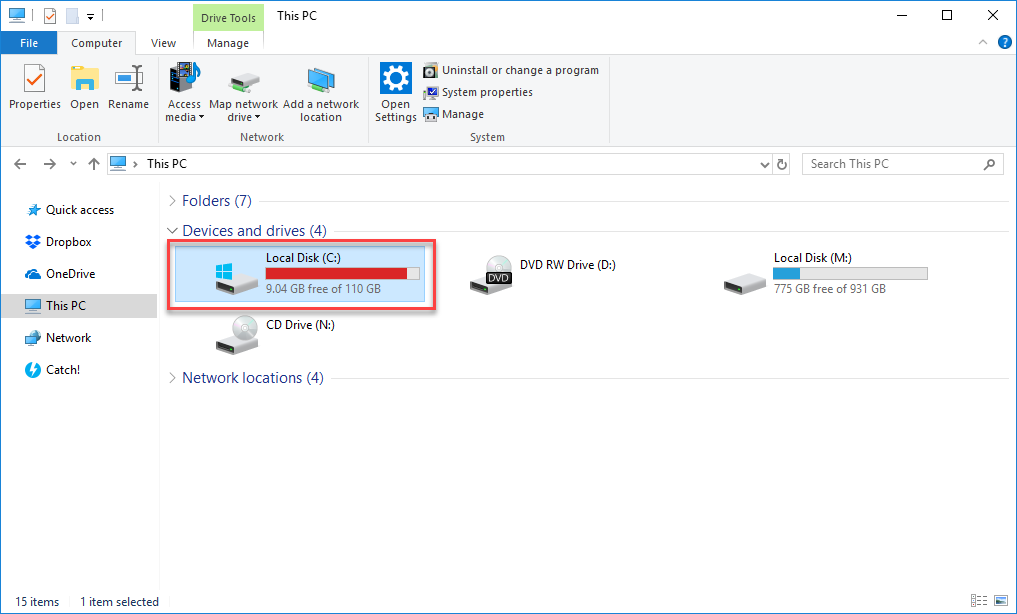This screenshot has width=1017, height=614.
Task: Select the Local Disk (M:) drive icon
Action: point(745,283)
